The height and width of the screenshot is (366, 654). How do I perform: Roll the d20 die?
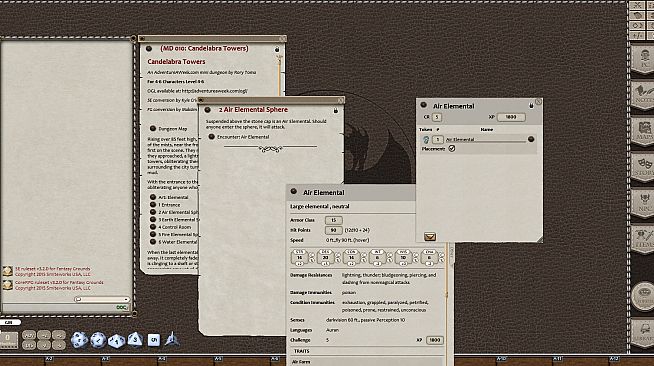[79, 340]
